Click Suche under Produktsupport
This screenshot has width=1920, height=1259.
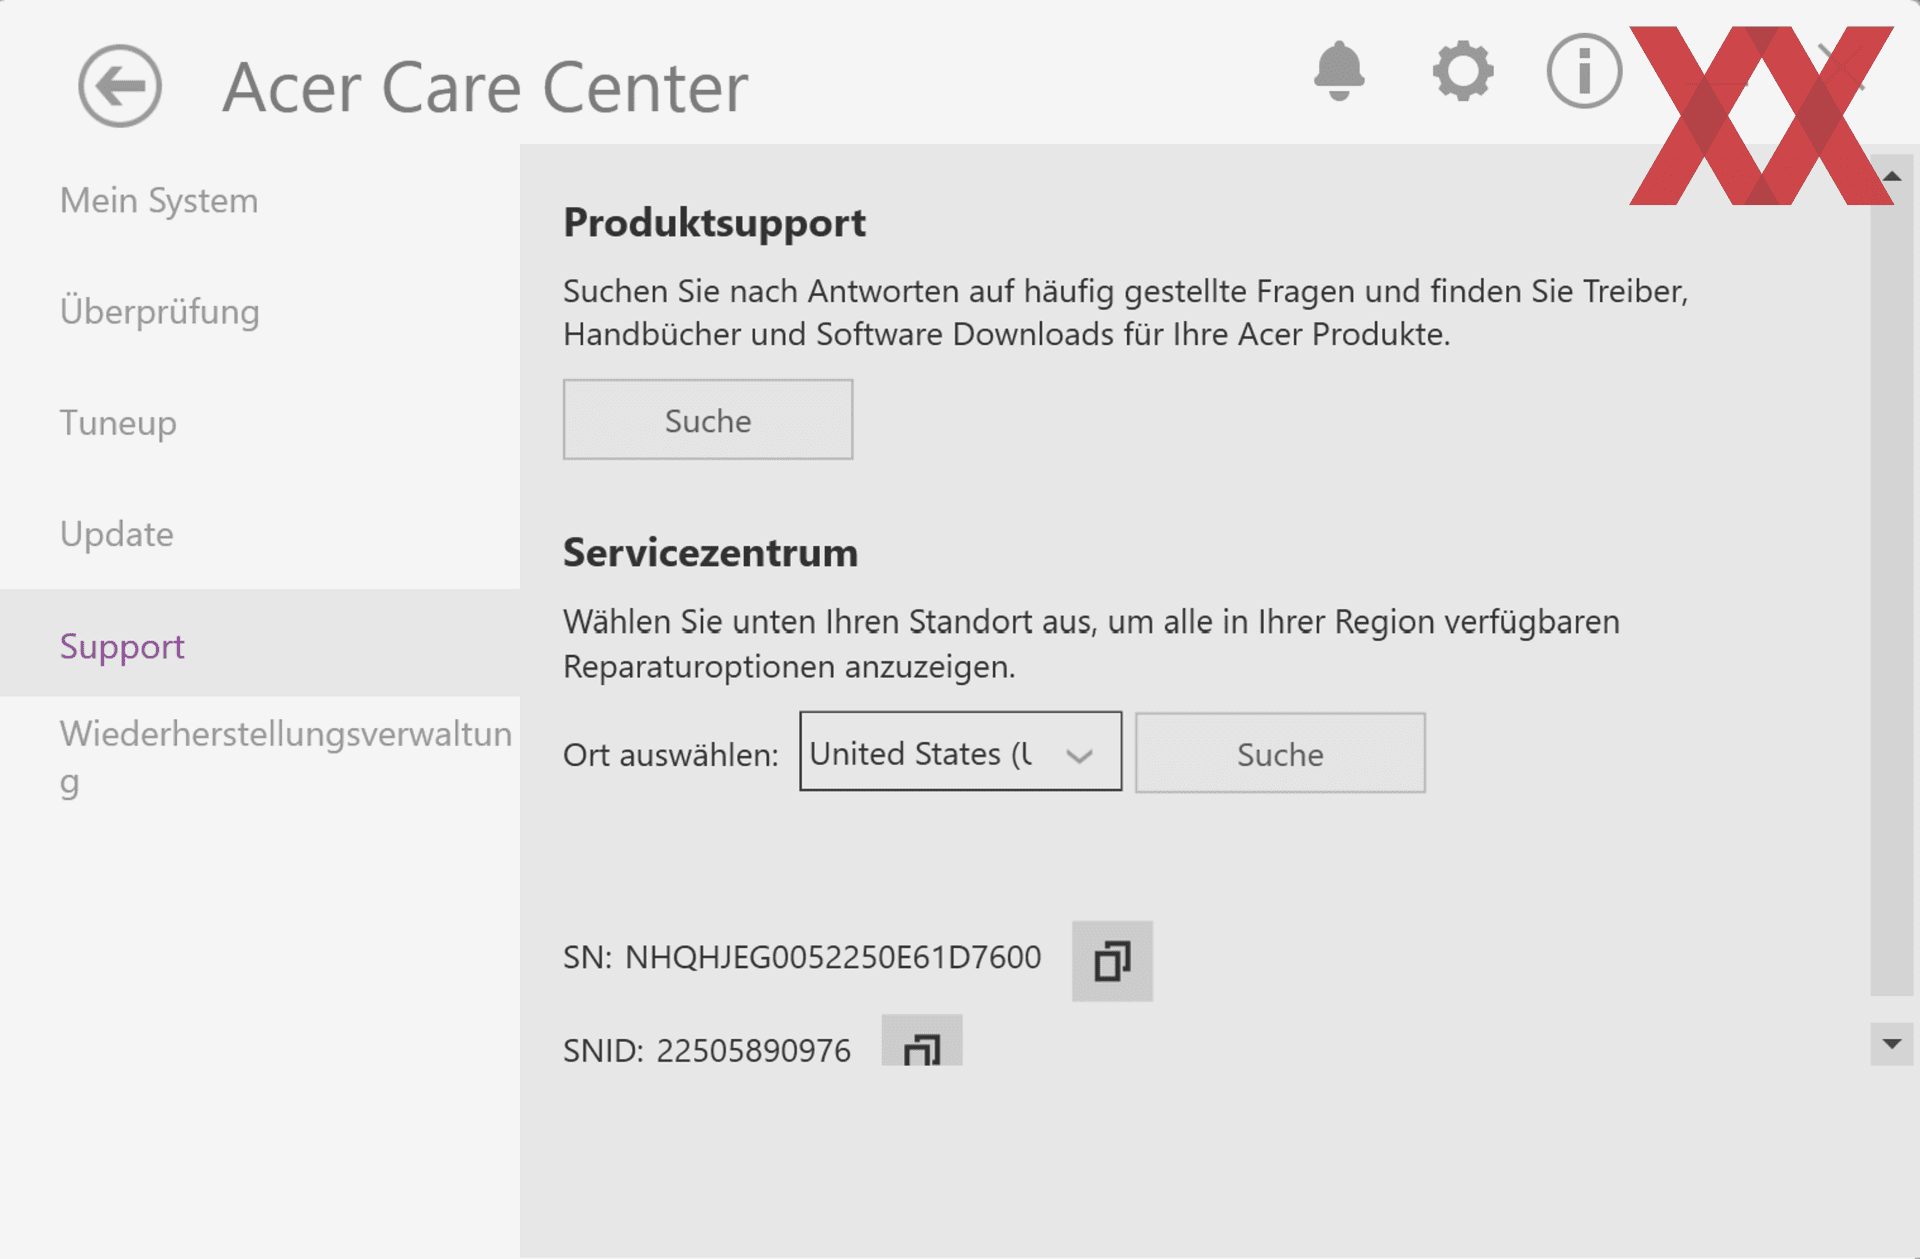(x=708, y=419)
